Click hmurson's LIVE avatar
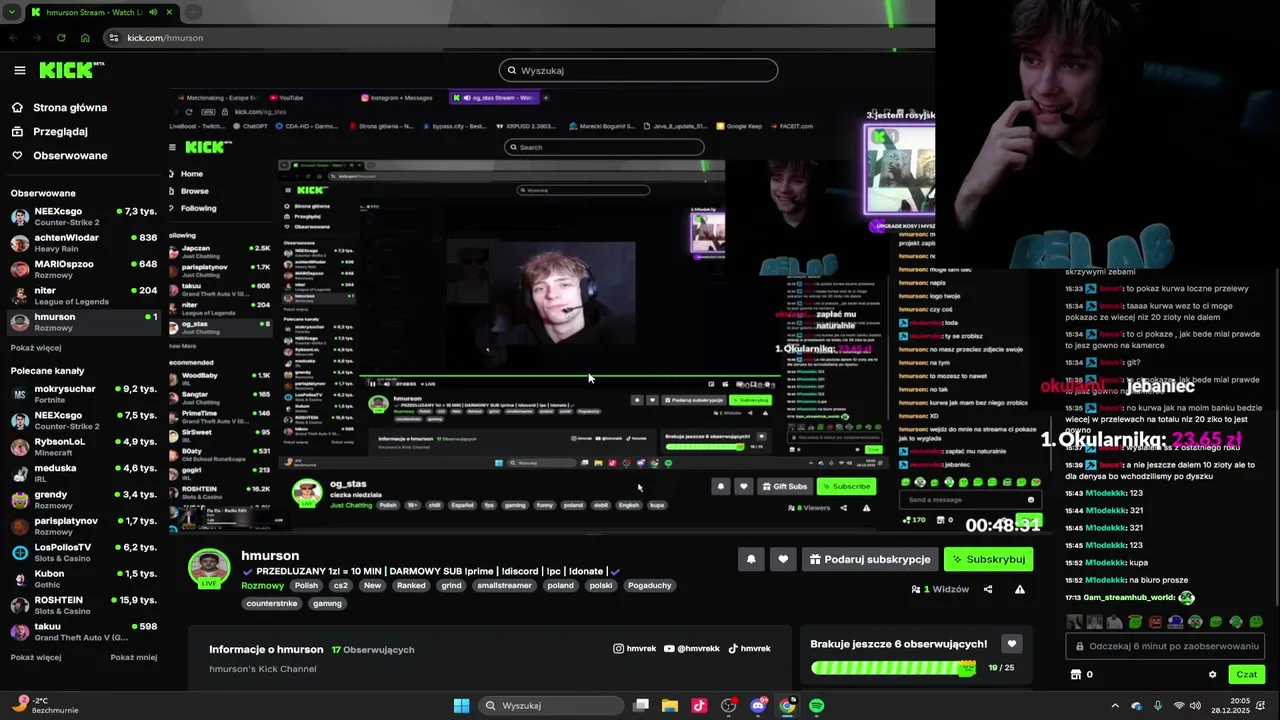The height and width of the screenshot is (720, 1280). coord(209,568)
